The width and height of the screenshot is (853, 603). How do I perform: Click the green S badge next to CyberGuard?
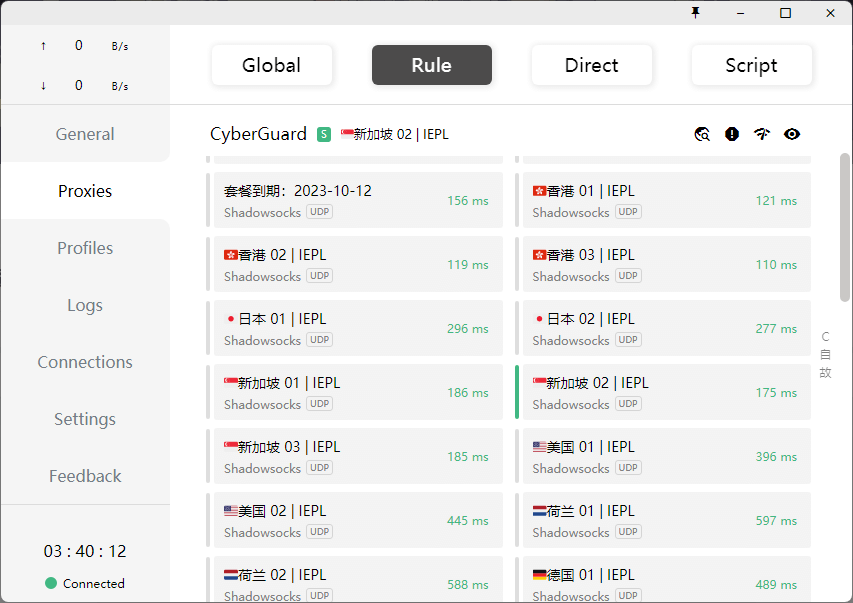[324, 134]
